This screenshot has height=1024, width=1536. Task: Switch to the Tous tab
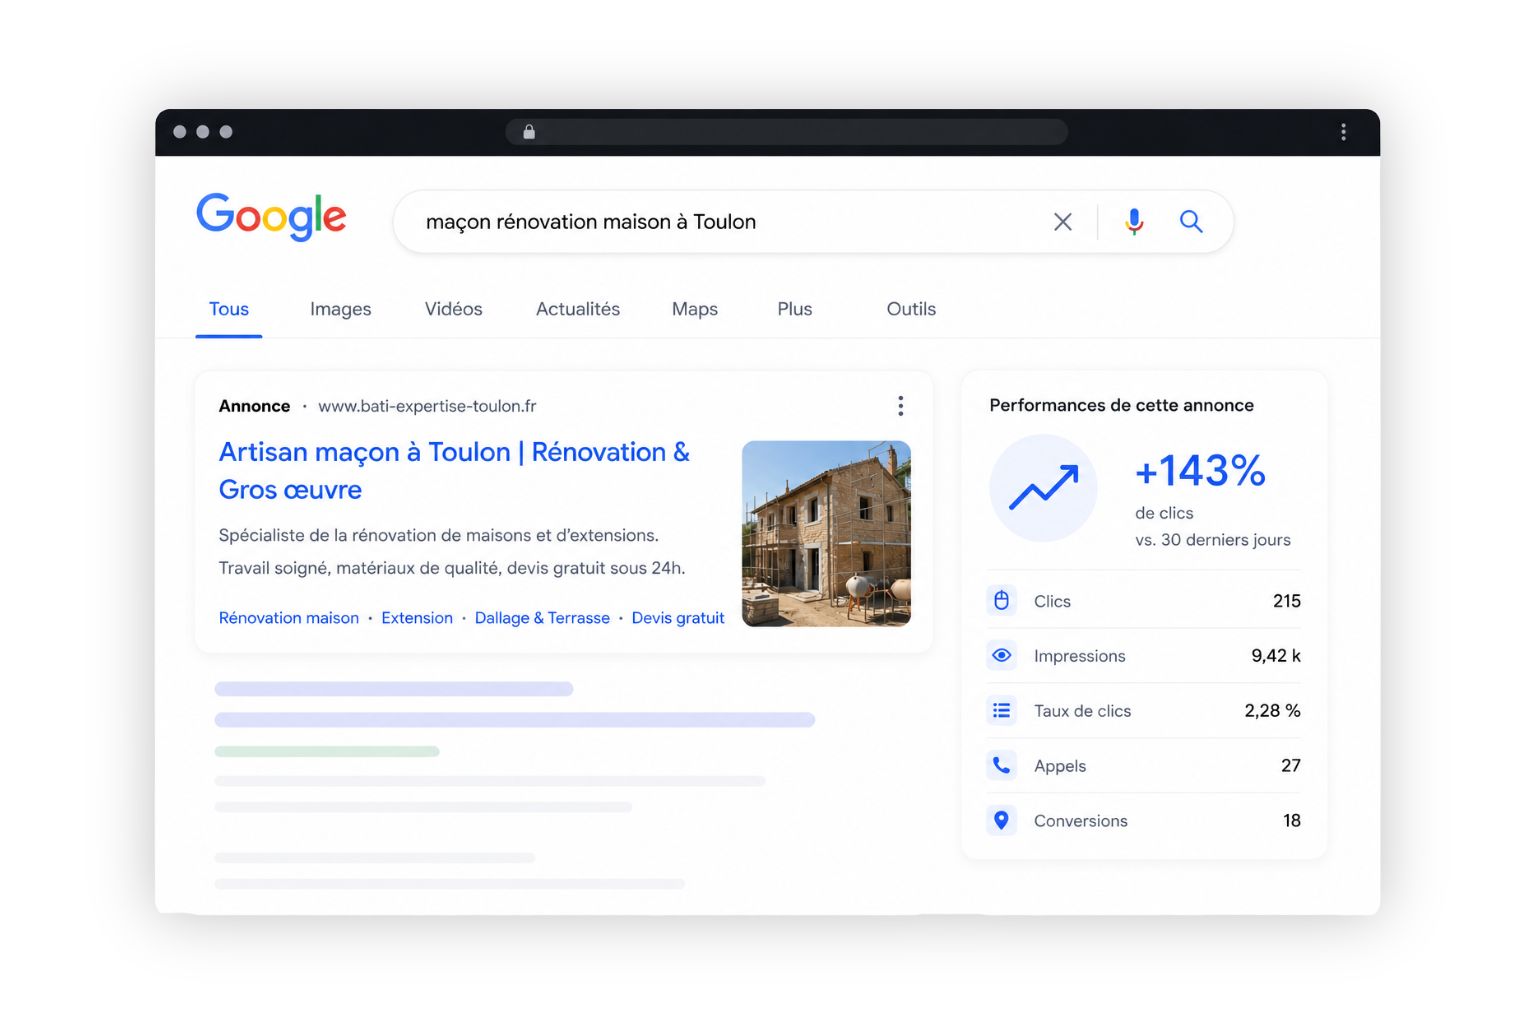(x=229, y=309)
